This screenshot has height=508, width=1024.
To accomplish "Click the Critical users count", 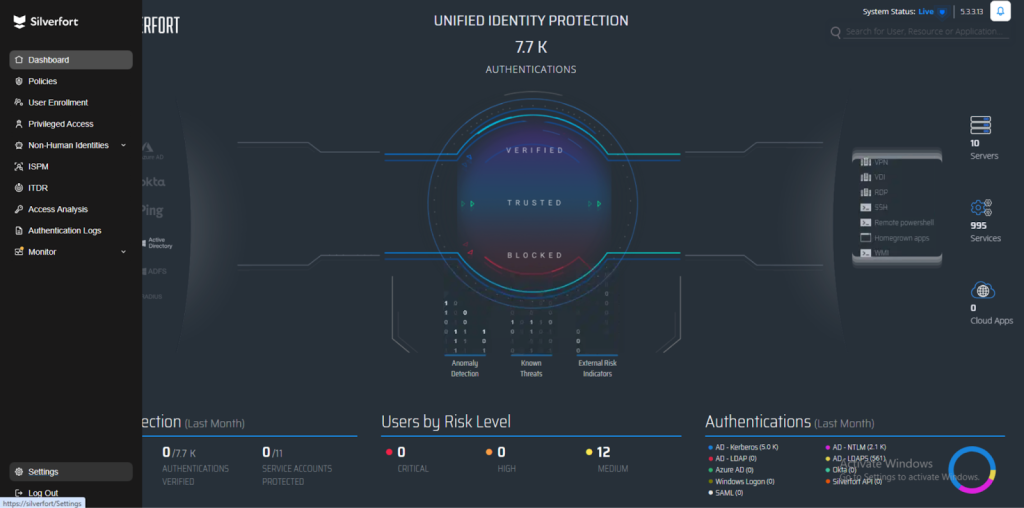I will click(x=401, y=452).
